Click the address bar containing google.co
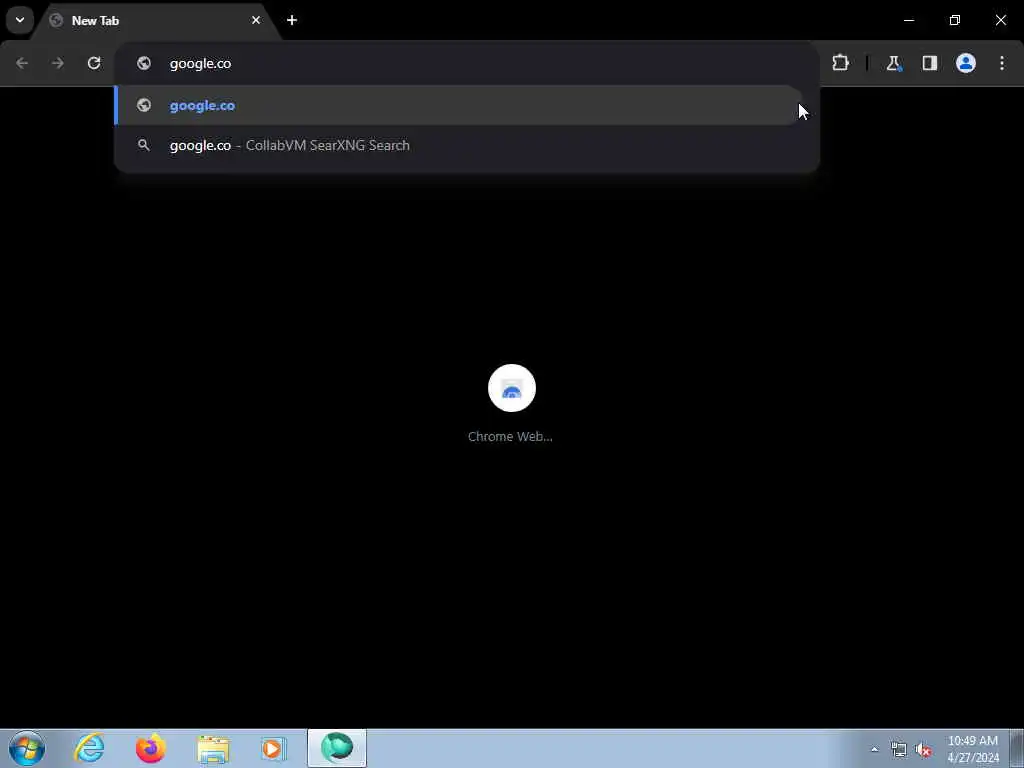 coord(466,63)
